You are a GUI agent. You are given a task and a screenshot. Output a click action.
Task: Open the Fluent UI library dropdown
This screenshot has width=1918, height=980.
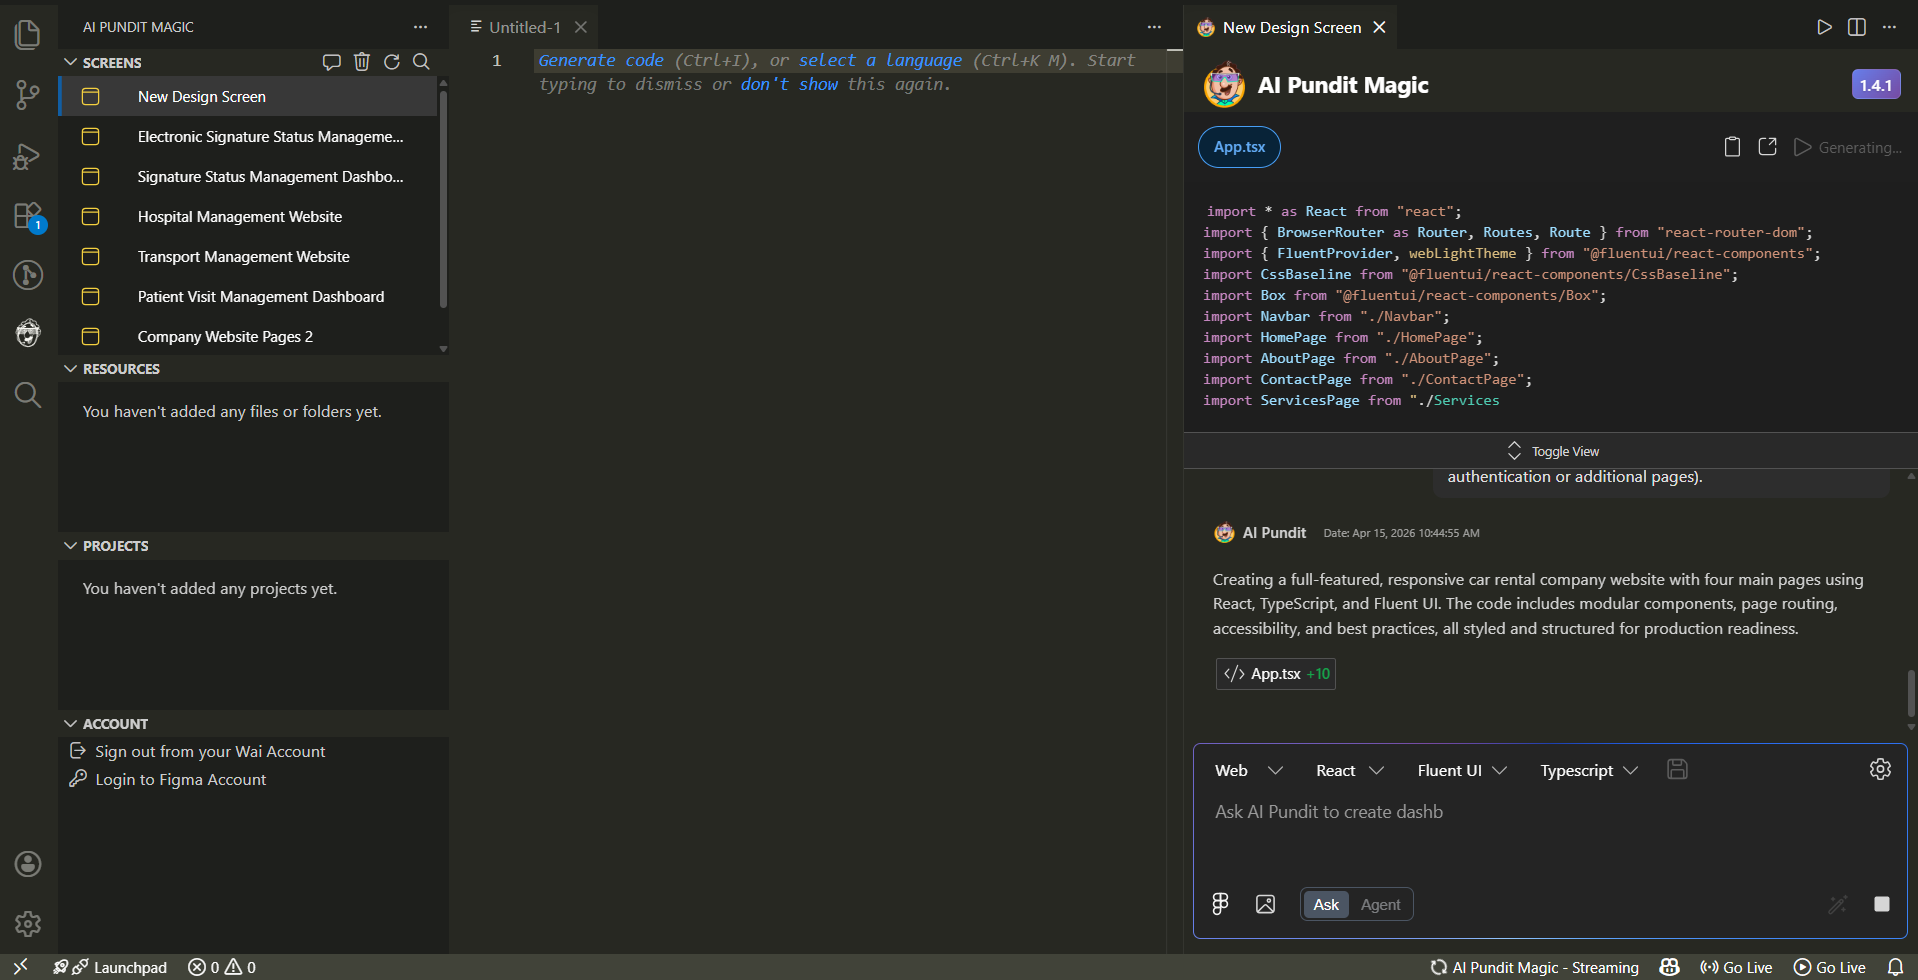[x=1462, y=770]
